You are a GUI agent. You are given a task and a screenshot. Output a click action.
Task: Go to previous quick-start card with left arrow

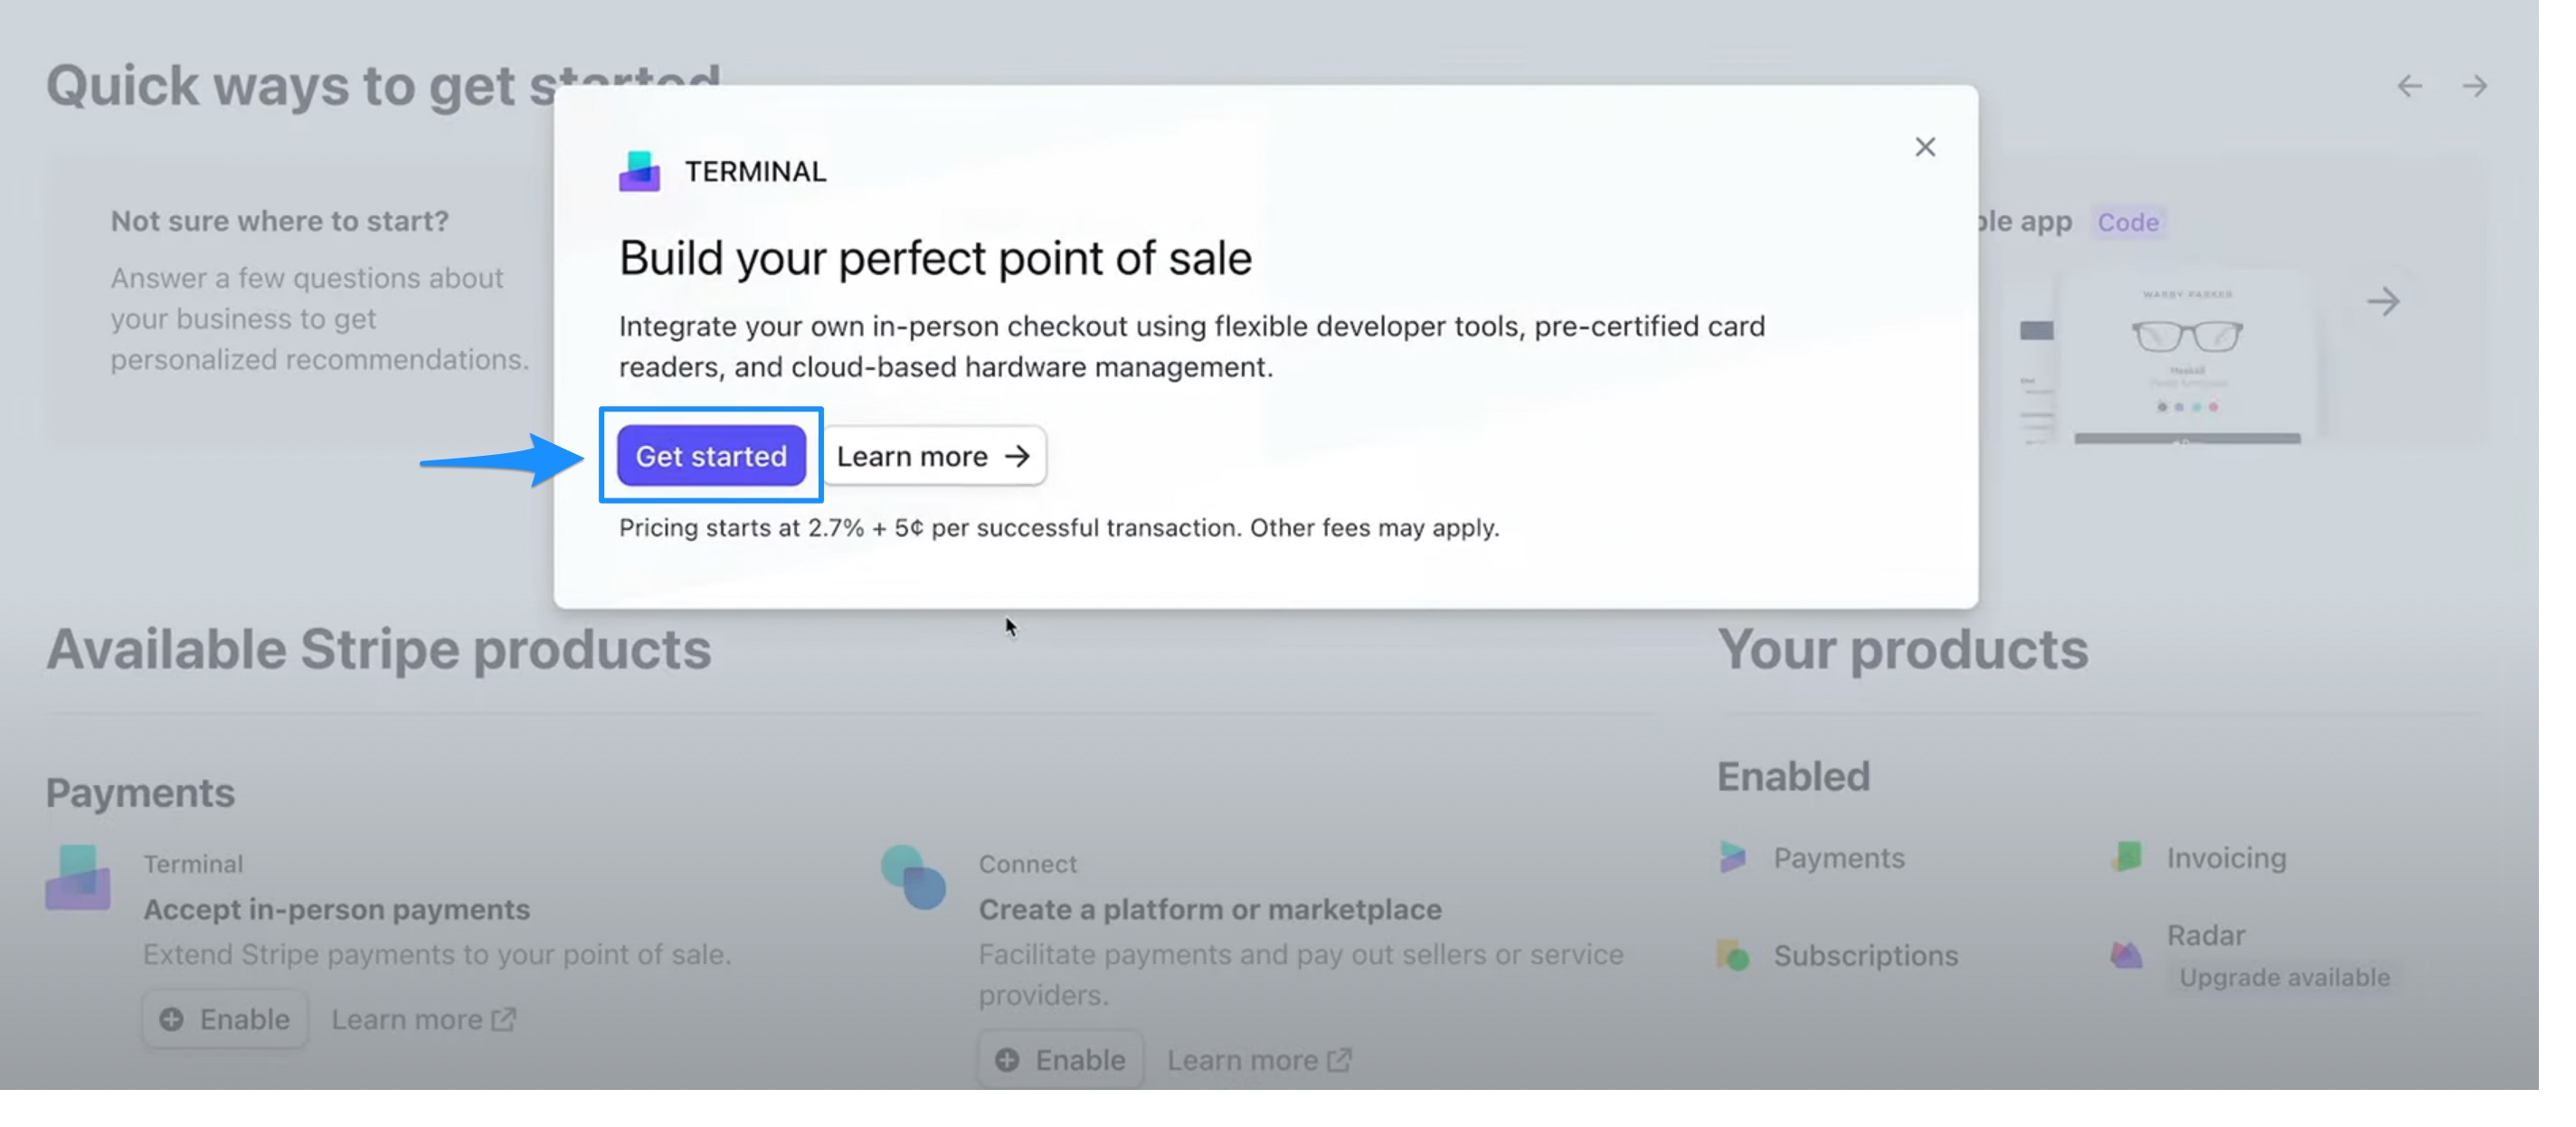2409,86
